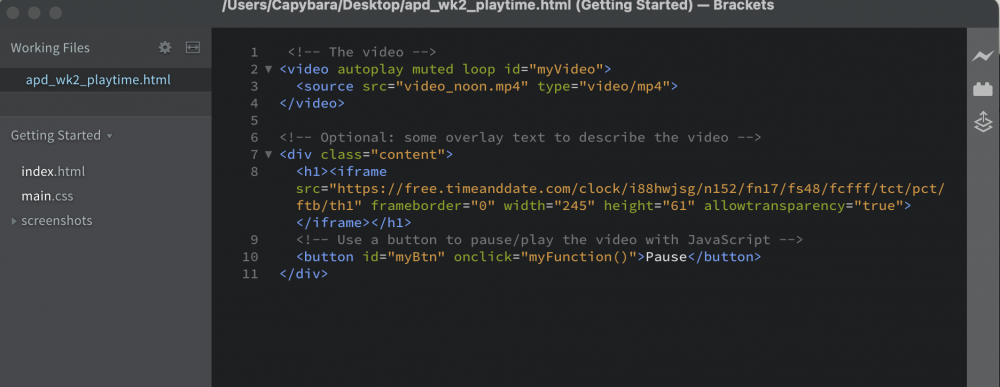Click the Working Files heading

(50, 48)
